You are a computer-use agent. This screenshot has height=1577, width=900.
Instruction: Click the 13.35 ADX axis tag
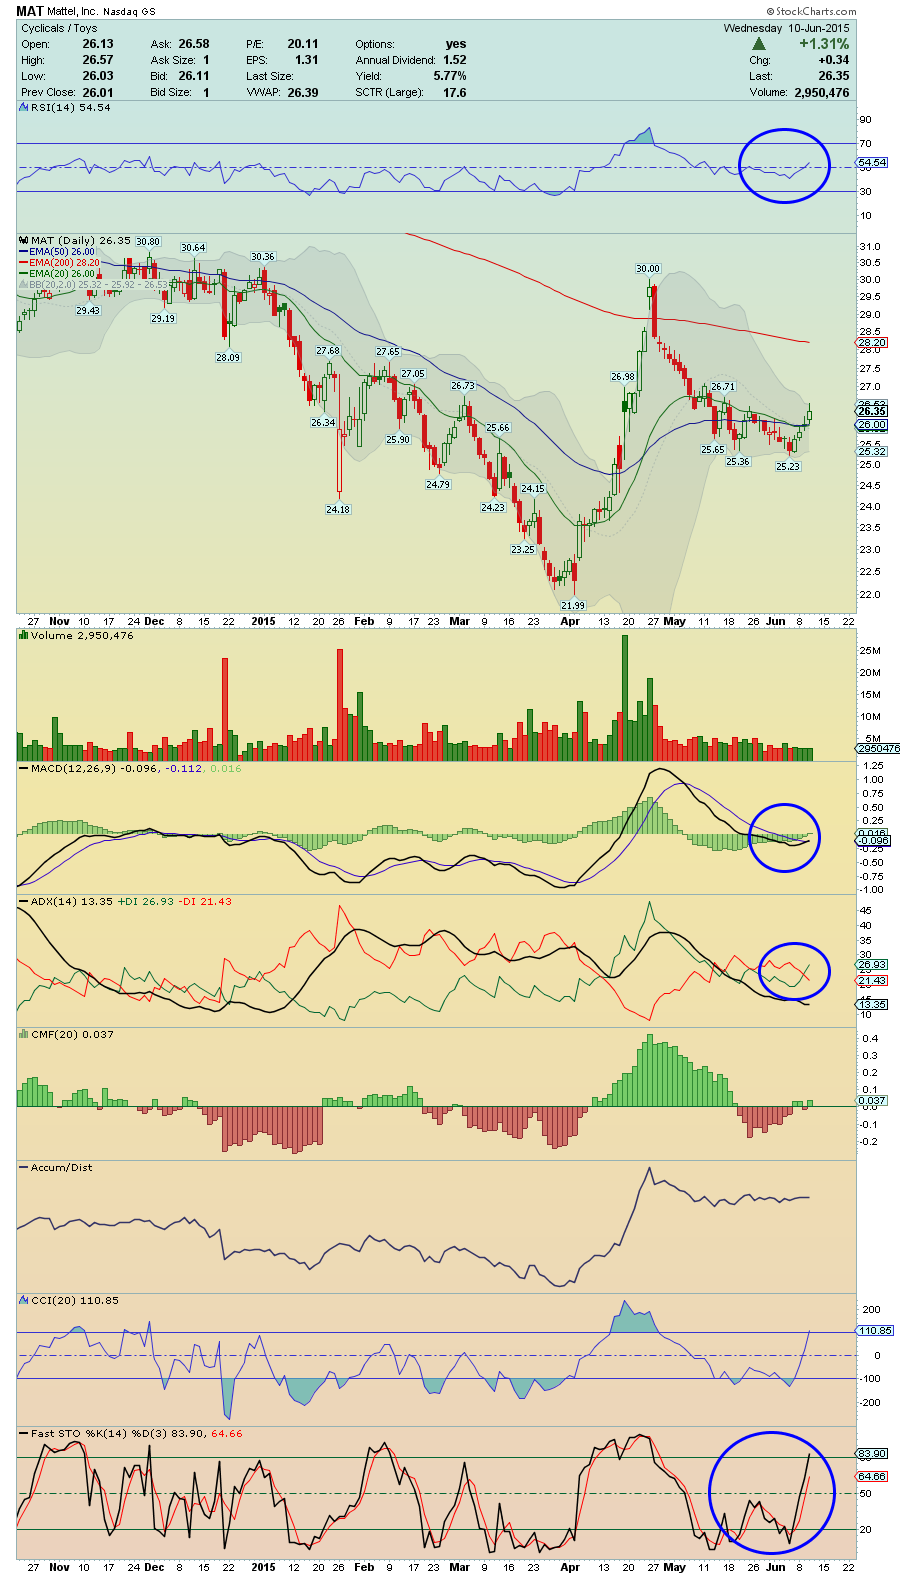coord(872,1004)
